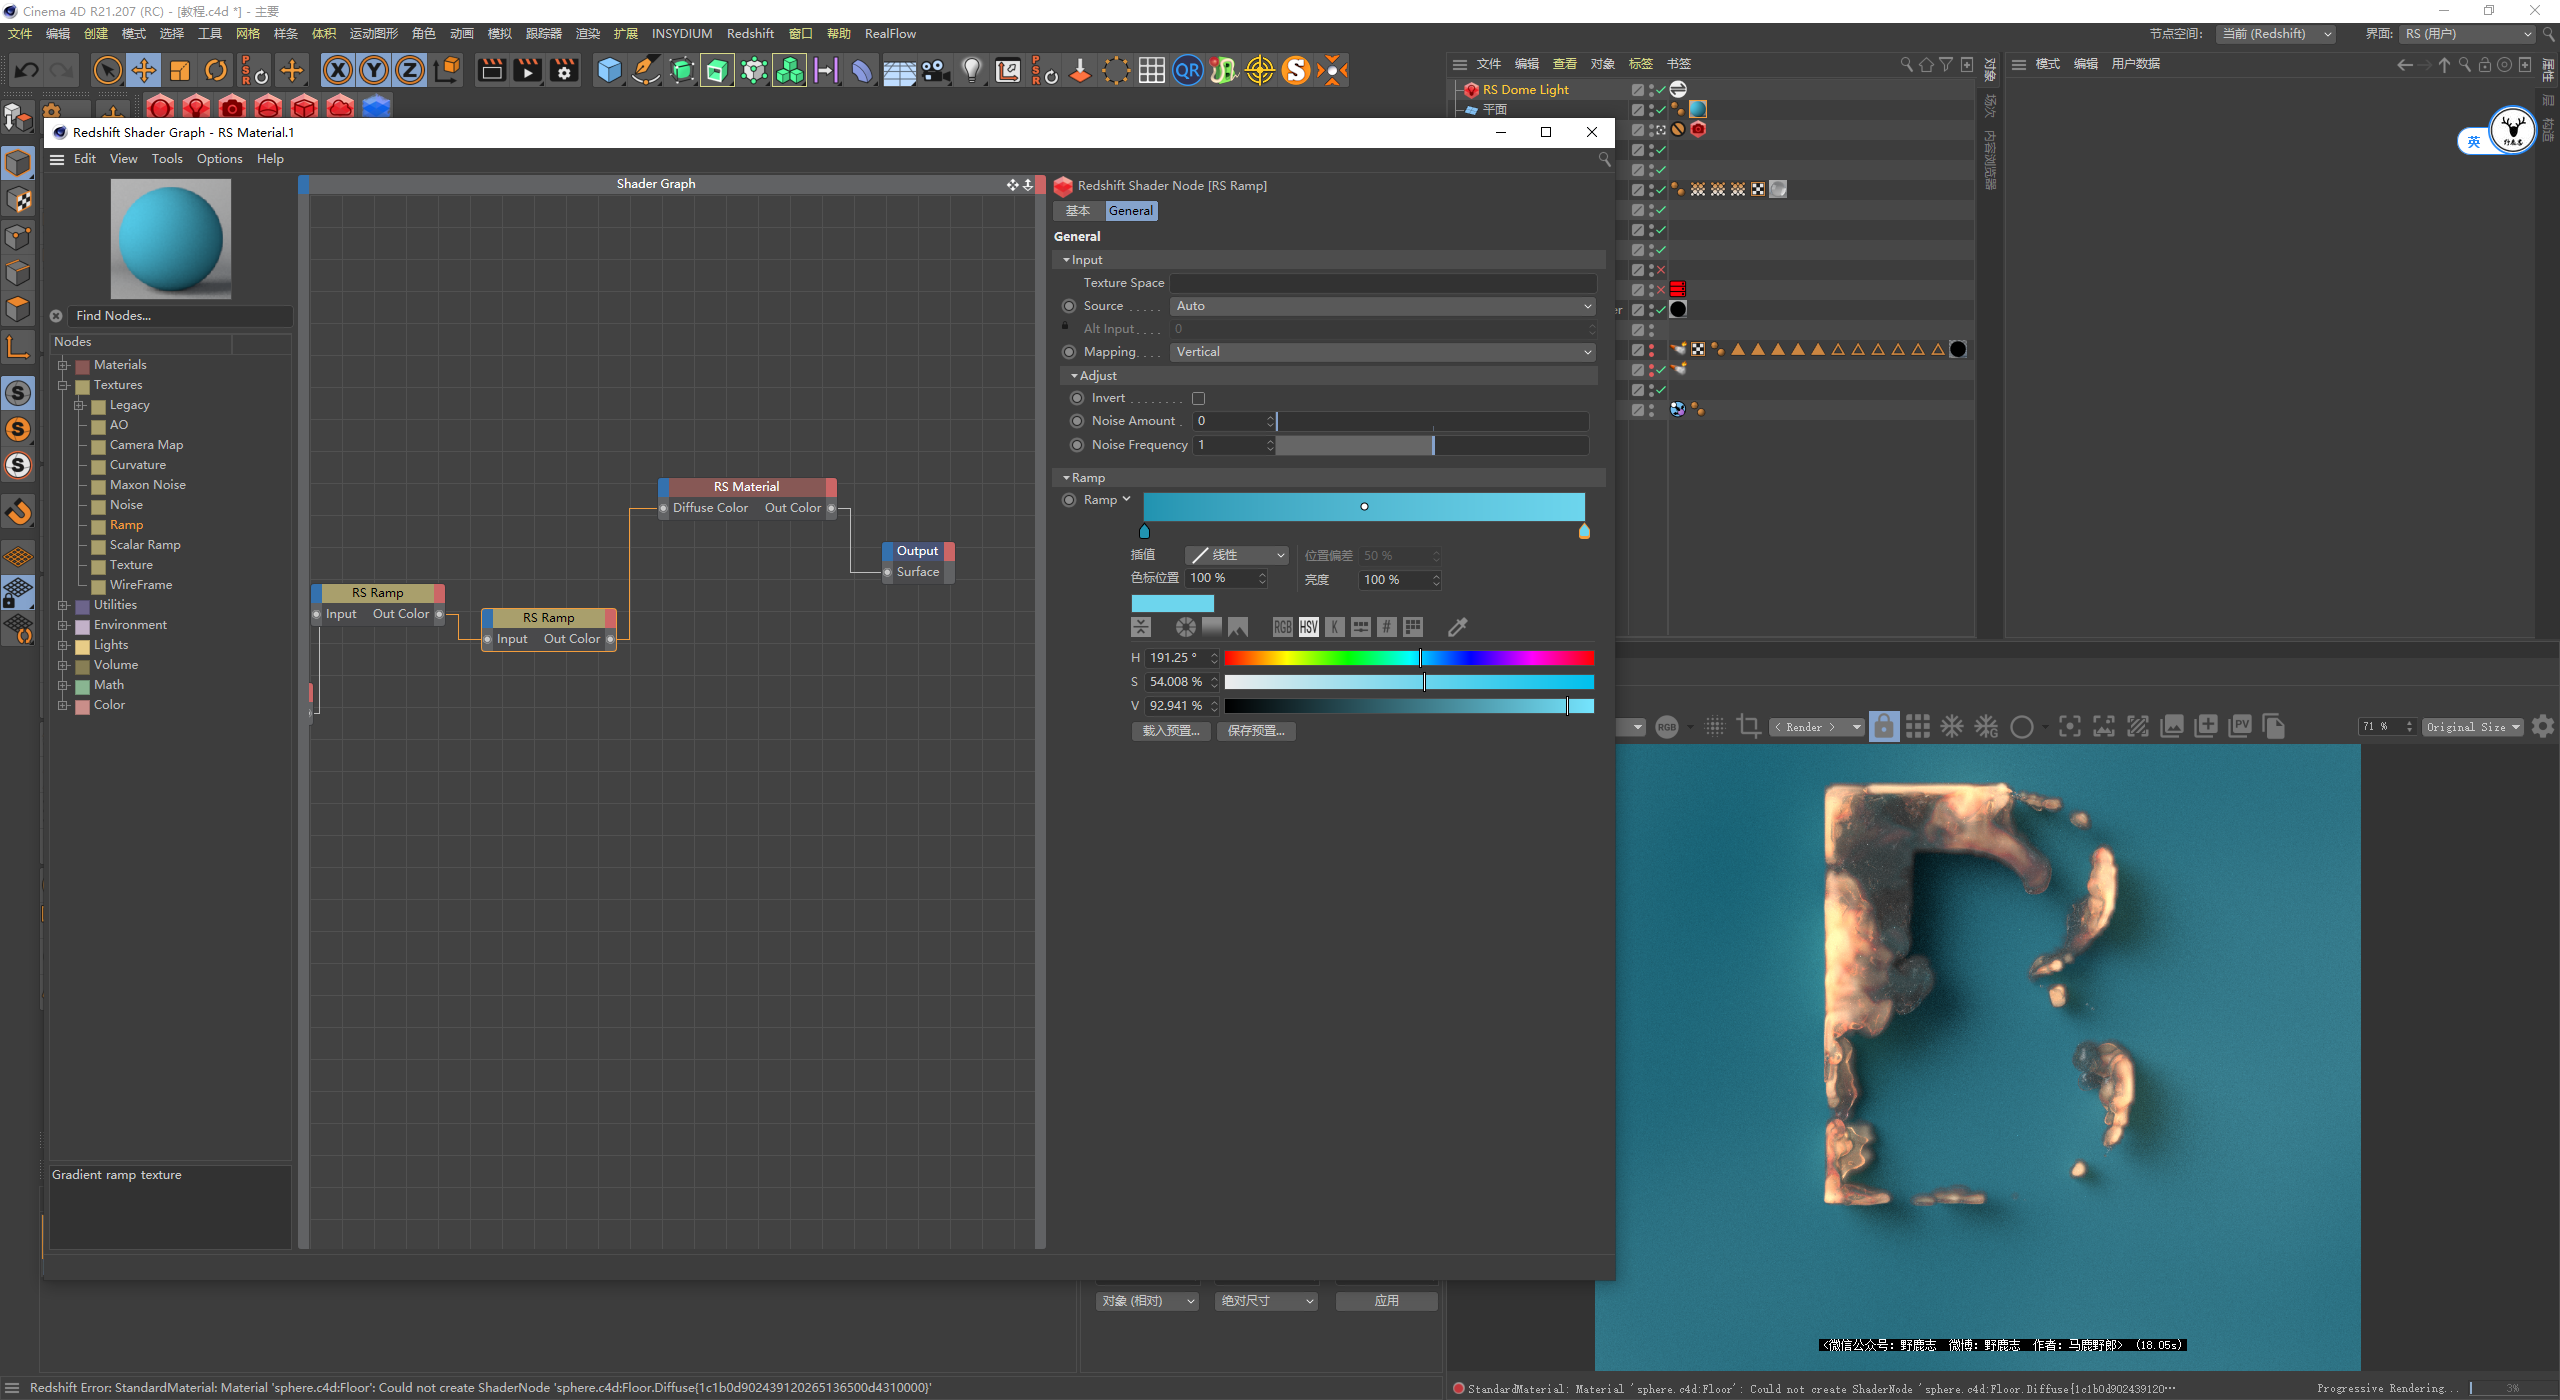Switch to the 基本 tab
The height and width of the screenshot is (1400, 2560).
(1077, 211)
